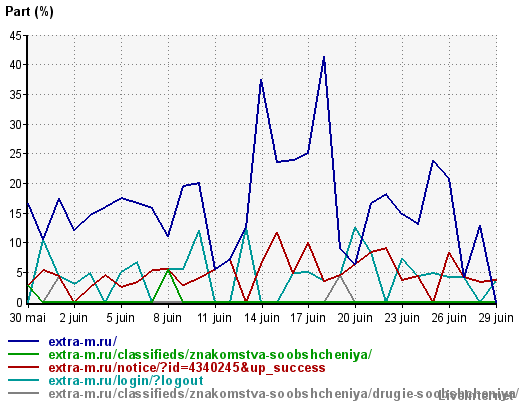
Task: Click the 14 juin x-axis label
Action: 262,318
